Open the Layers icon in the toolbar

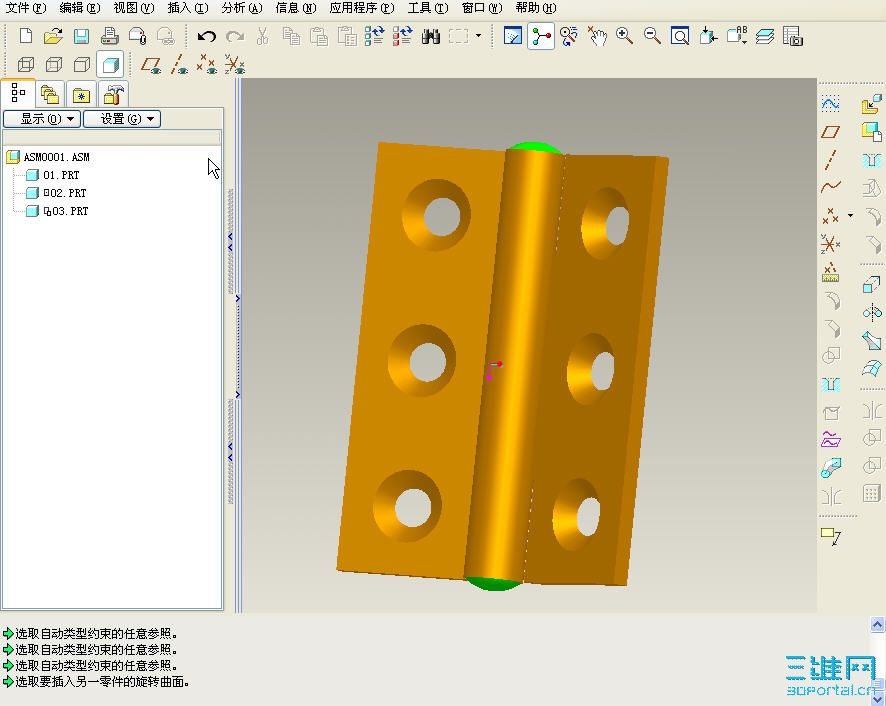[765, 36]
